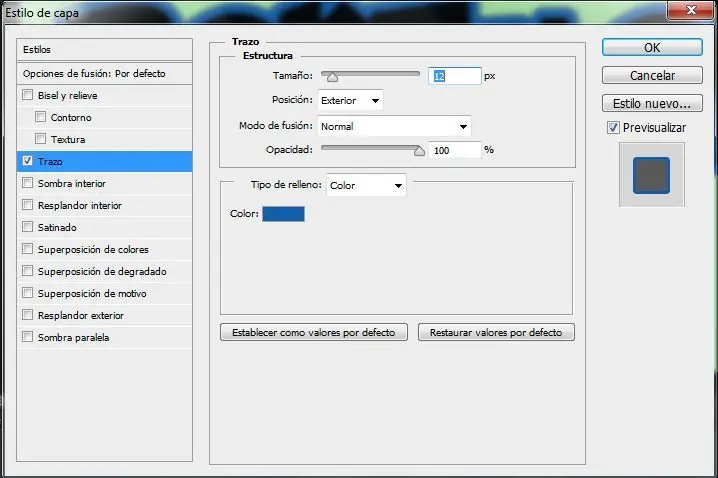Open the Posición dropdown set to Exterior
Viewport: 718px width, 478px height.
(x=350, y=100)
